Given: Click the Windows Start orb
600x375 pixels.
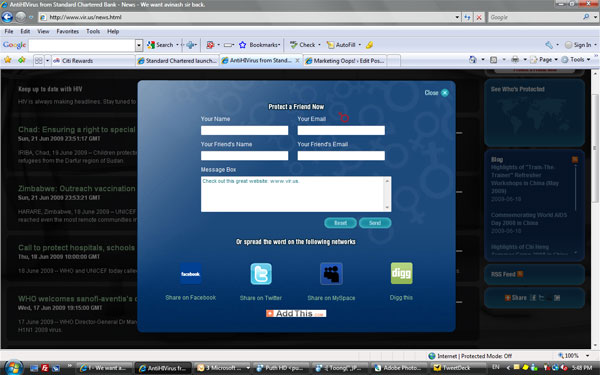Looking at the screenshot, I should pos(14,368).
